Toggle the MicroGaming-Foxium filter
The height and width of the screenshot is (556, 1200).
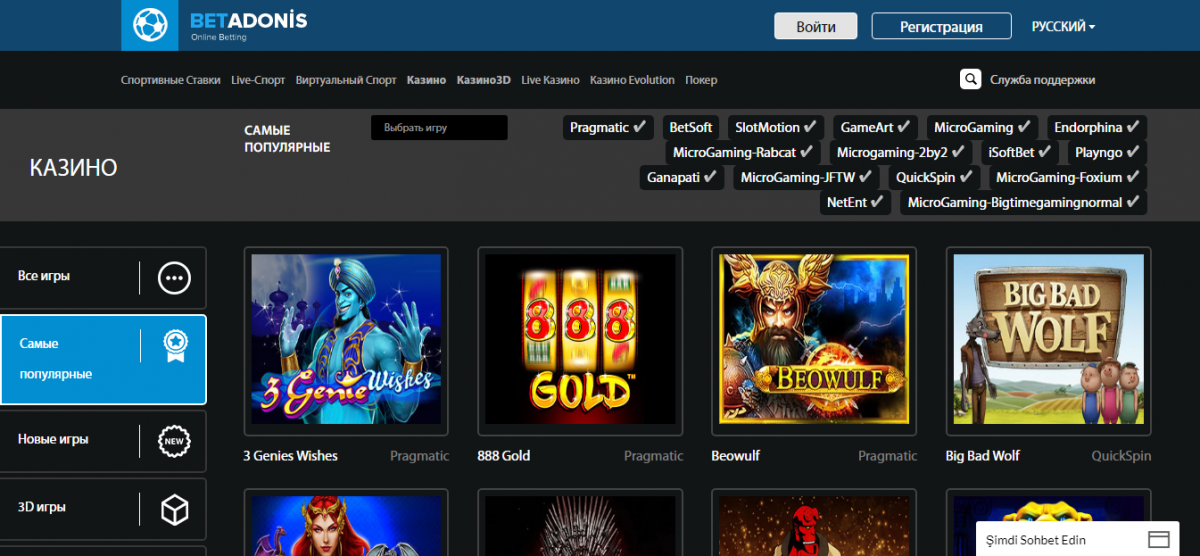[1068, 178]
